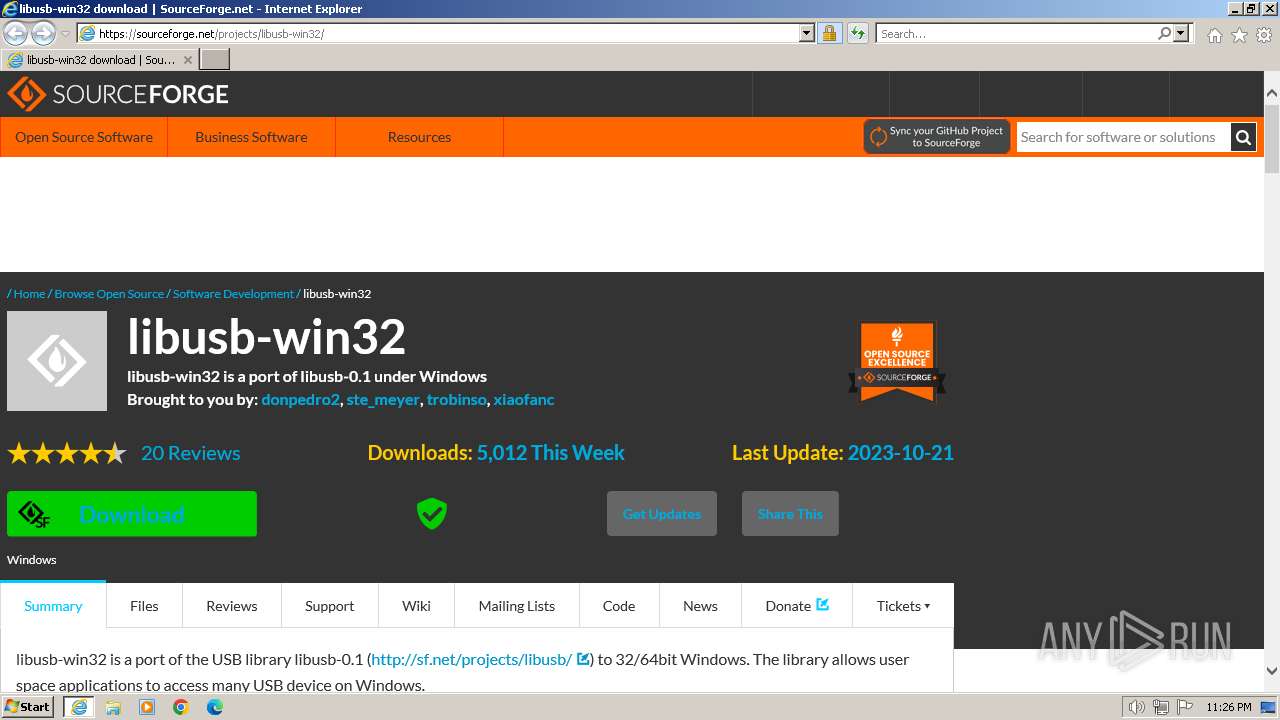
Task: Click the network tray icon
Action: point(1160,707)
